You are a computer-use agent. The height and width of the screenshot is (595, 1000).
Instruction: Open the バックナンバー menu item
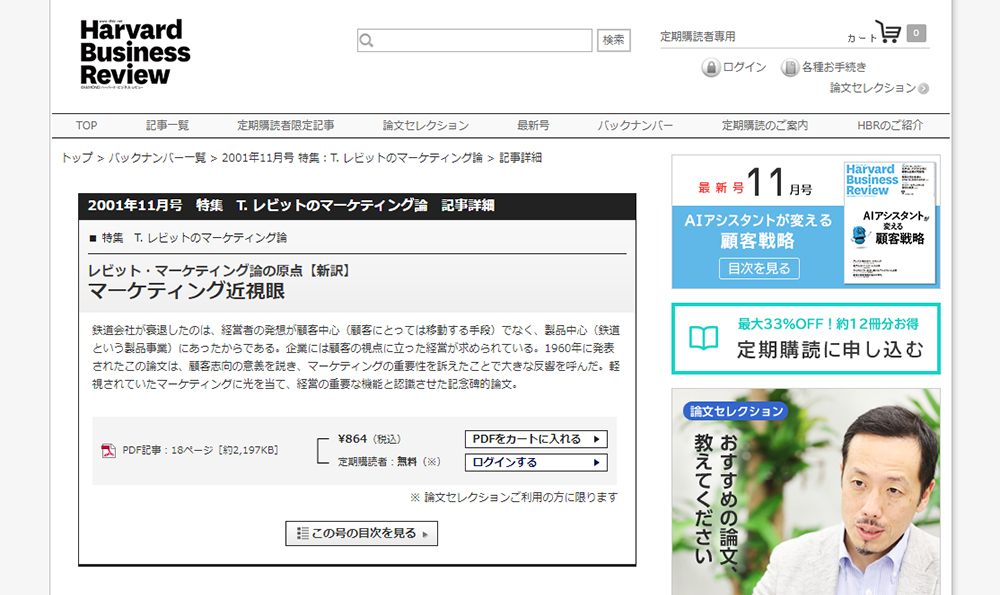point(635,126)
